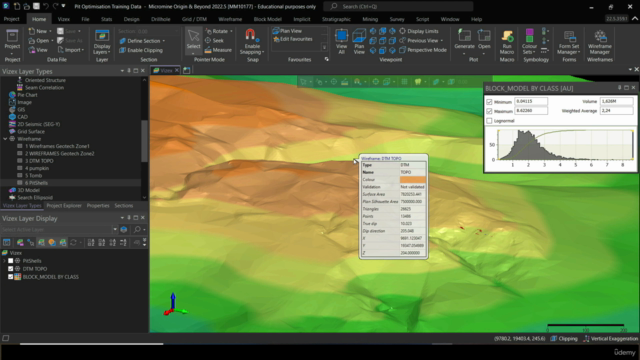Enable the Lognormal checkbox
Viewport: 640px width, 360px height.
(489, 121)
